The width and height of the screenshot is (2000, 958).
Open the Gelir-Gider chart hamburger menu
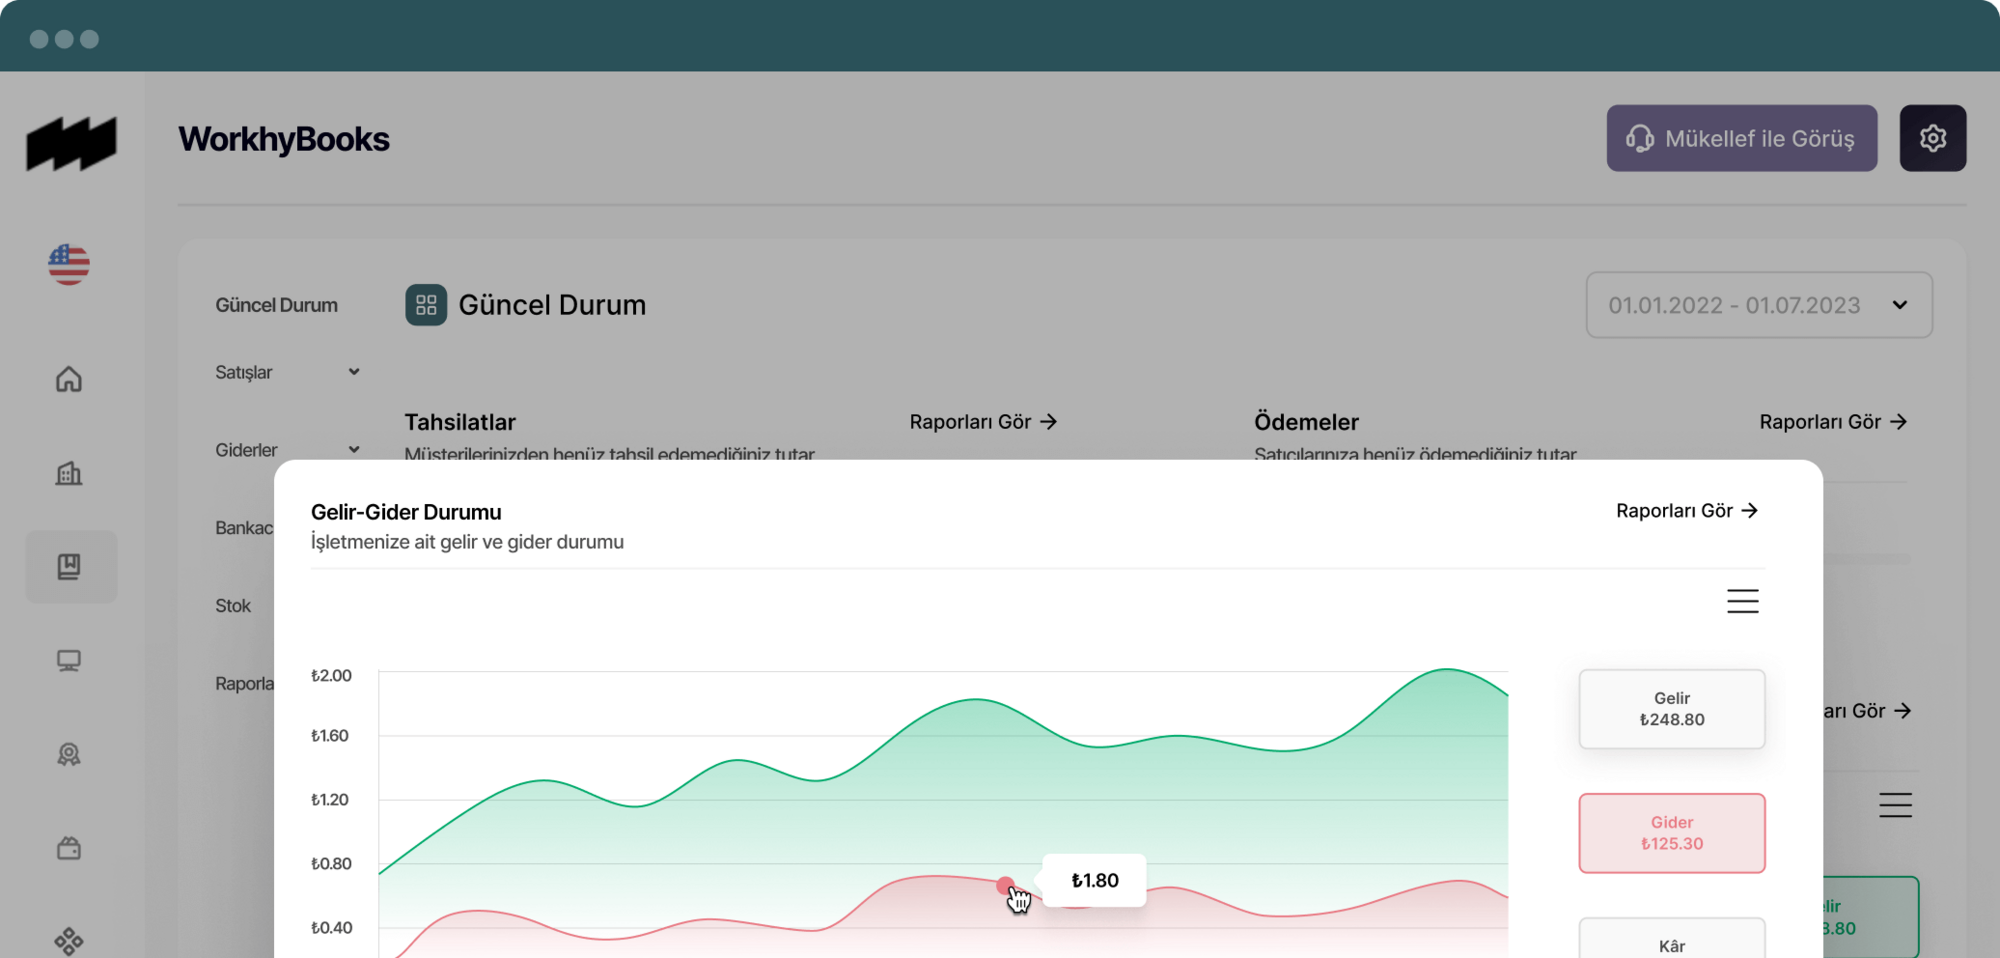pyautogui.click(x=1743, y=601)
